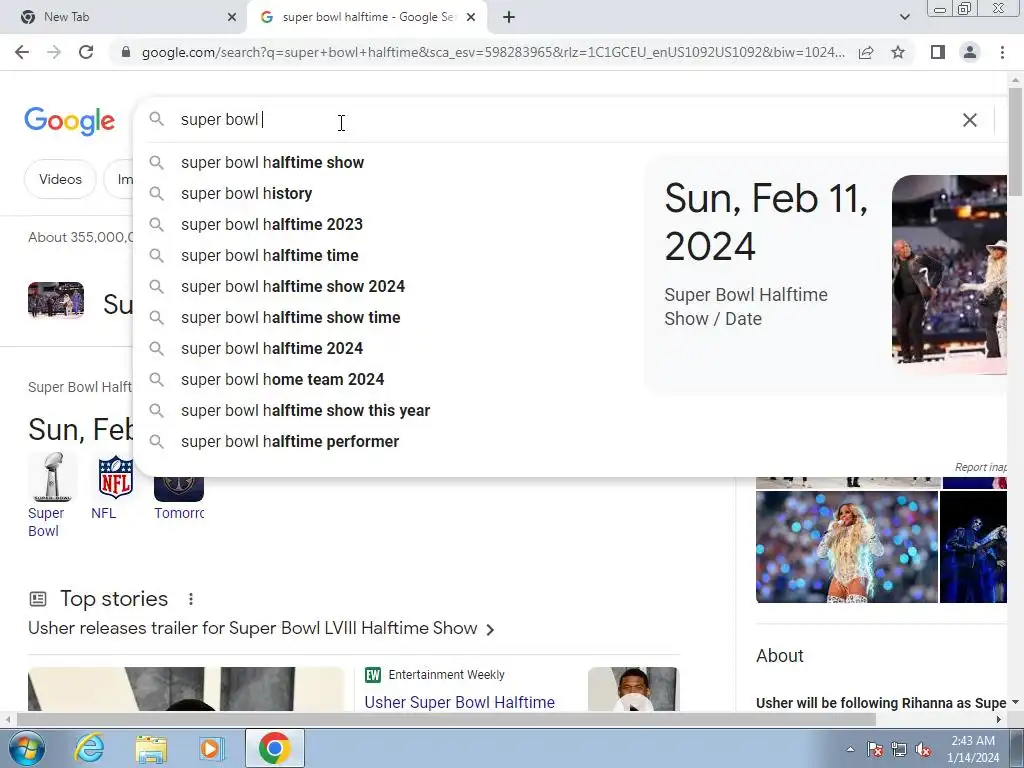This screenshot has height=768, width=1024.
Task: Open the halftime performers photo in suggestion card
Action: [950, 274]
